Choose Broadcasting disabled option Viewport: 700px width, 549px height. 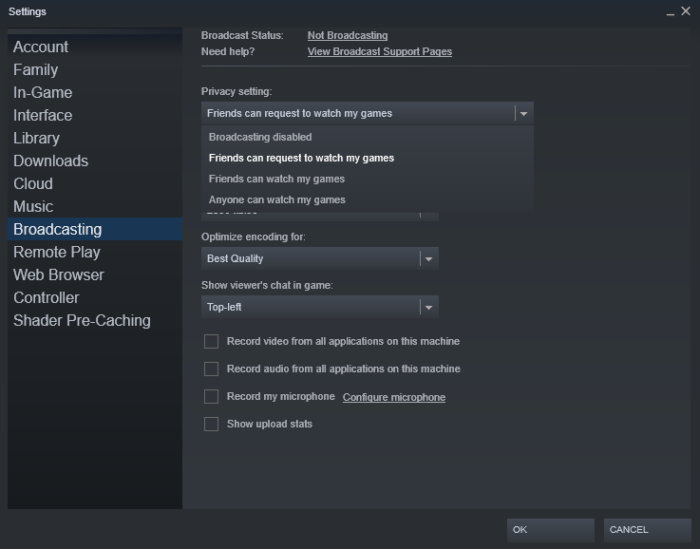[x=367, y=137]
